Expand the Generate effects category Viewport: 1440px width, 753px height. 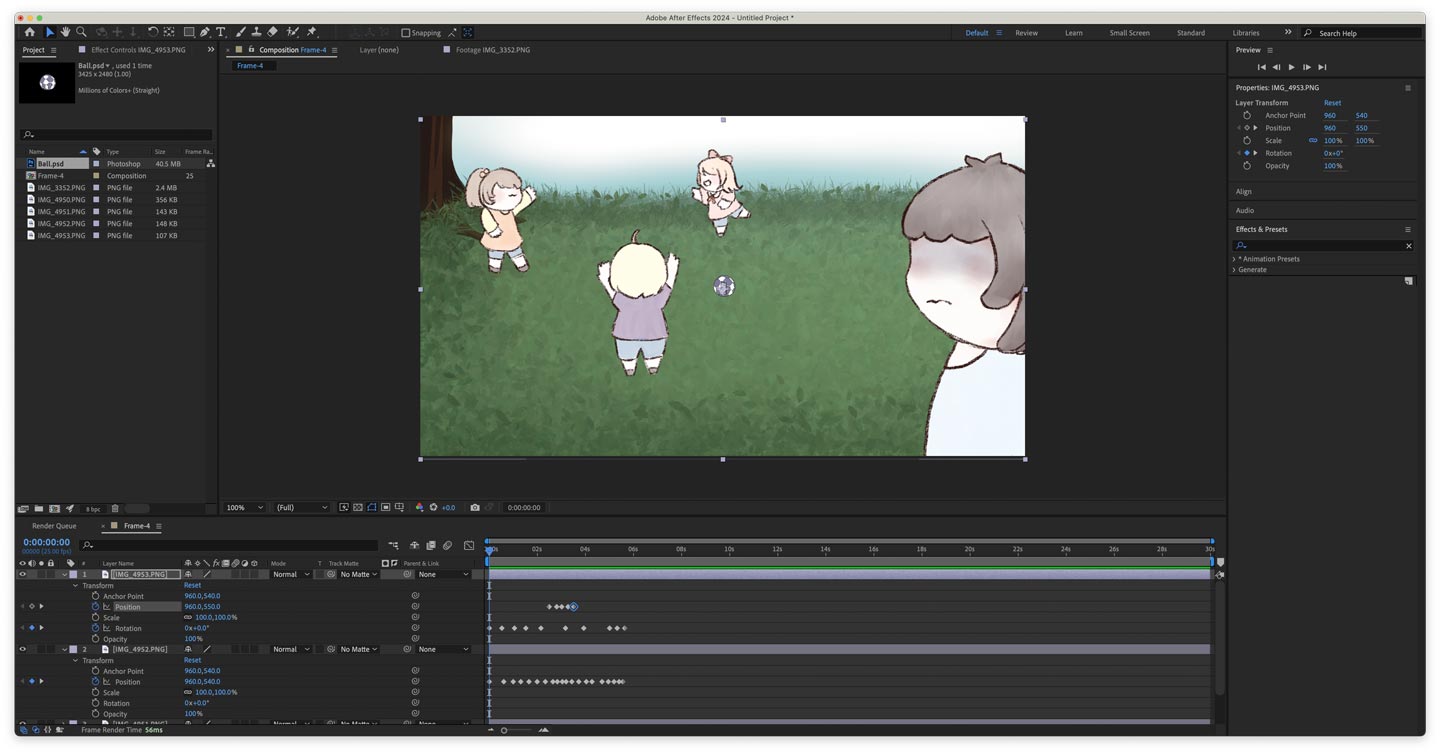1234,270
